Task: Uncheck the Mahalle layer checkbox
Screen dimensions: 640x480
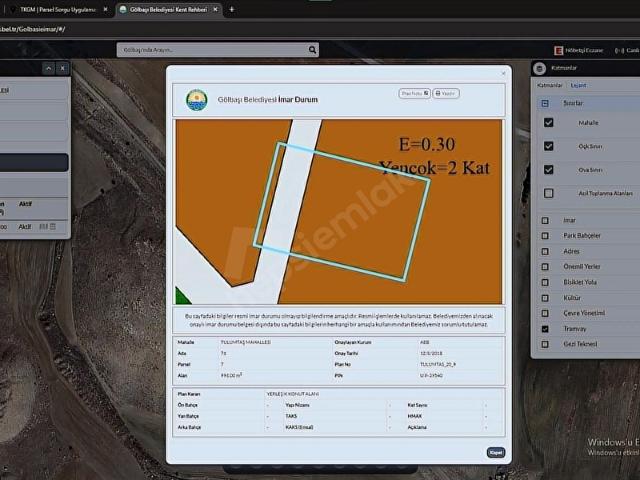Action: (x=548, y=123)
